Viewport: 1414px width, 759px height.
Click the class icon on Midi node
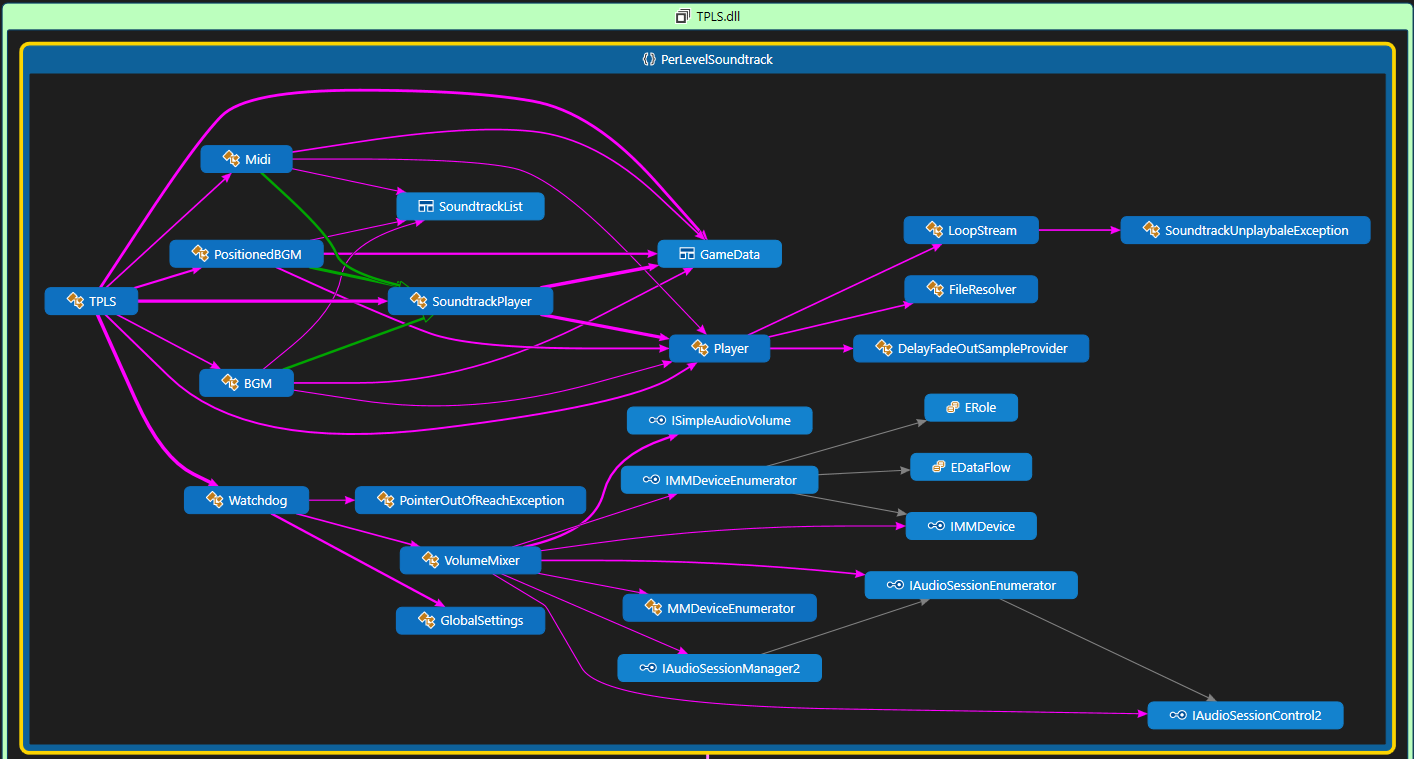[231, 159]
